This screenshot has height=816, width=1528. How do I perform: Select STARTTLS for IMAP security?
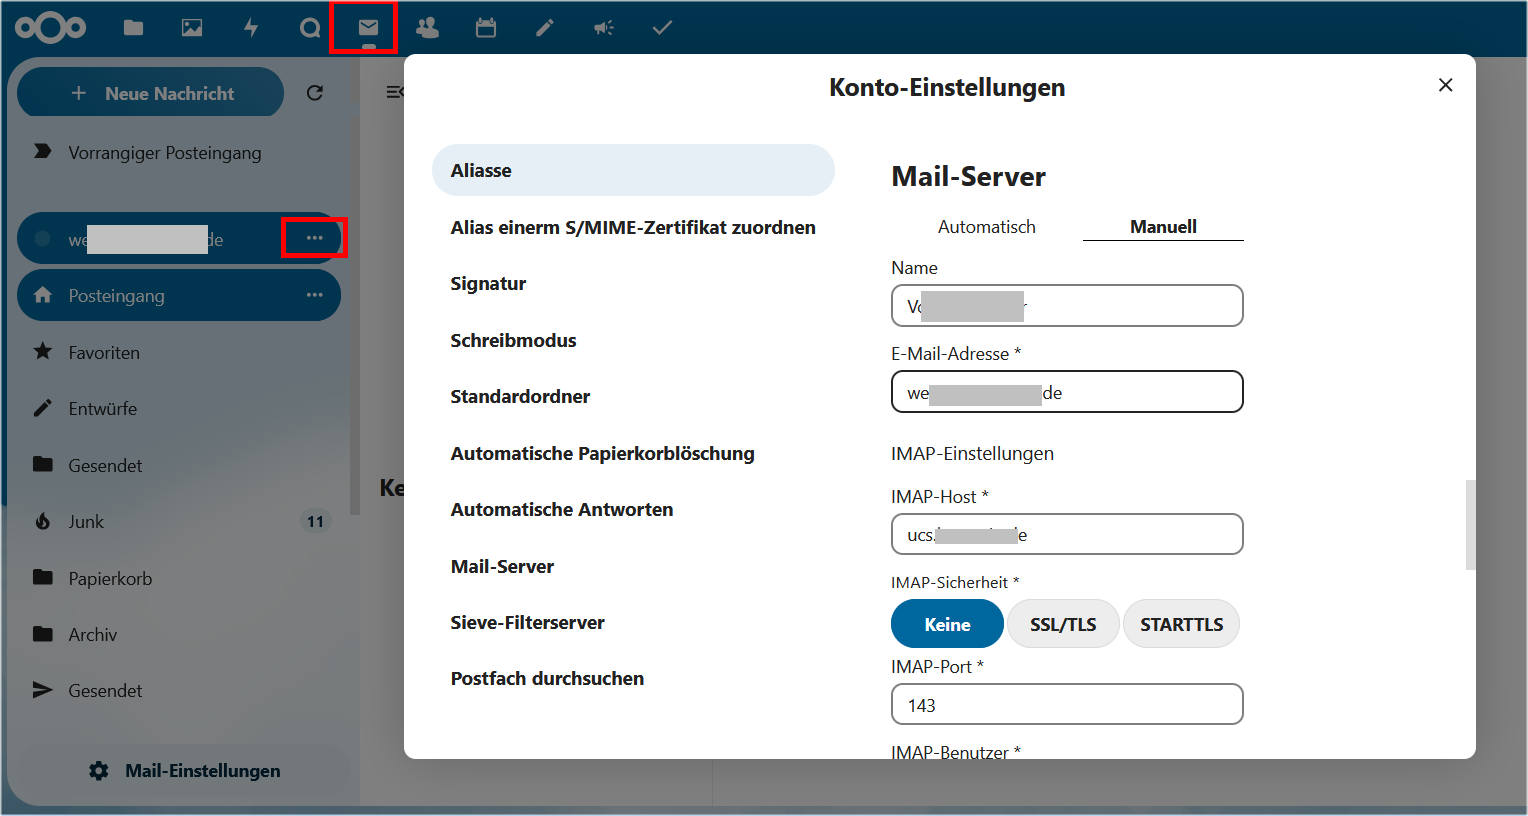pyautogui.click(x=1181, y=624)
